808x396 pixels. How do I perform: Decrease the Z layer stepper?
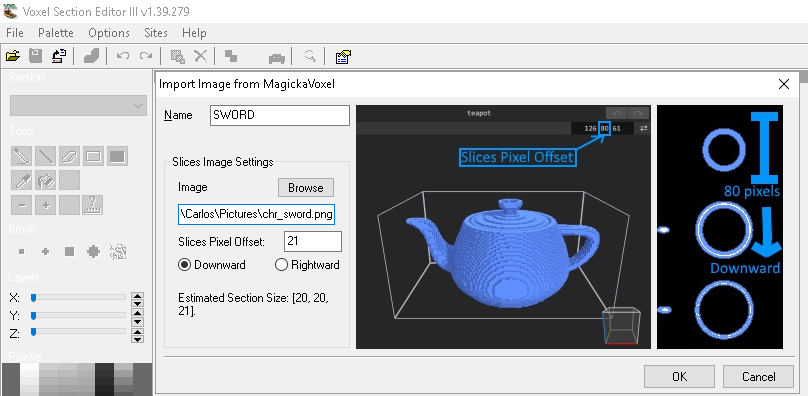tap(137, 339)
